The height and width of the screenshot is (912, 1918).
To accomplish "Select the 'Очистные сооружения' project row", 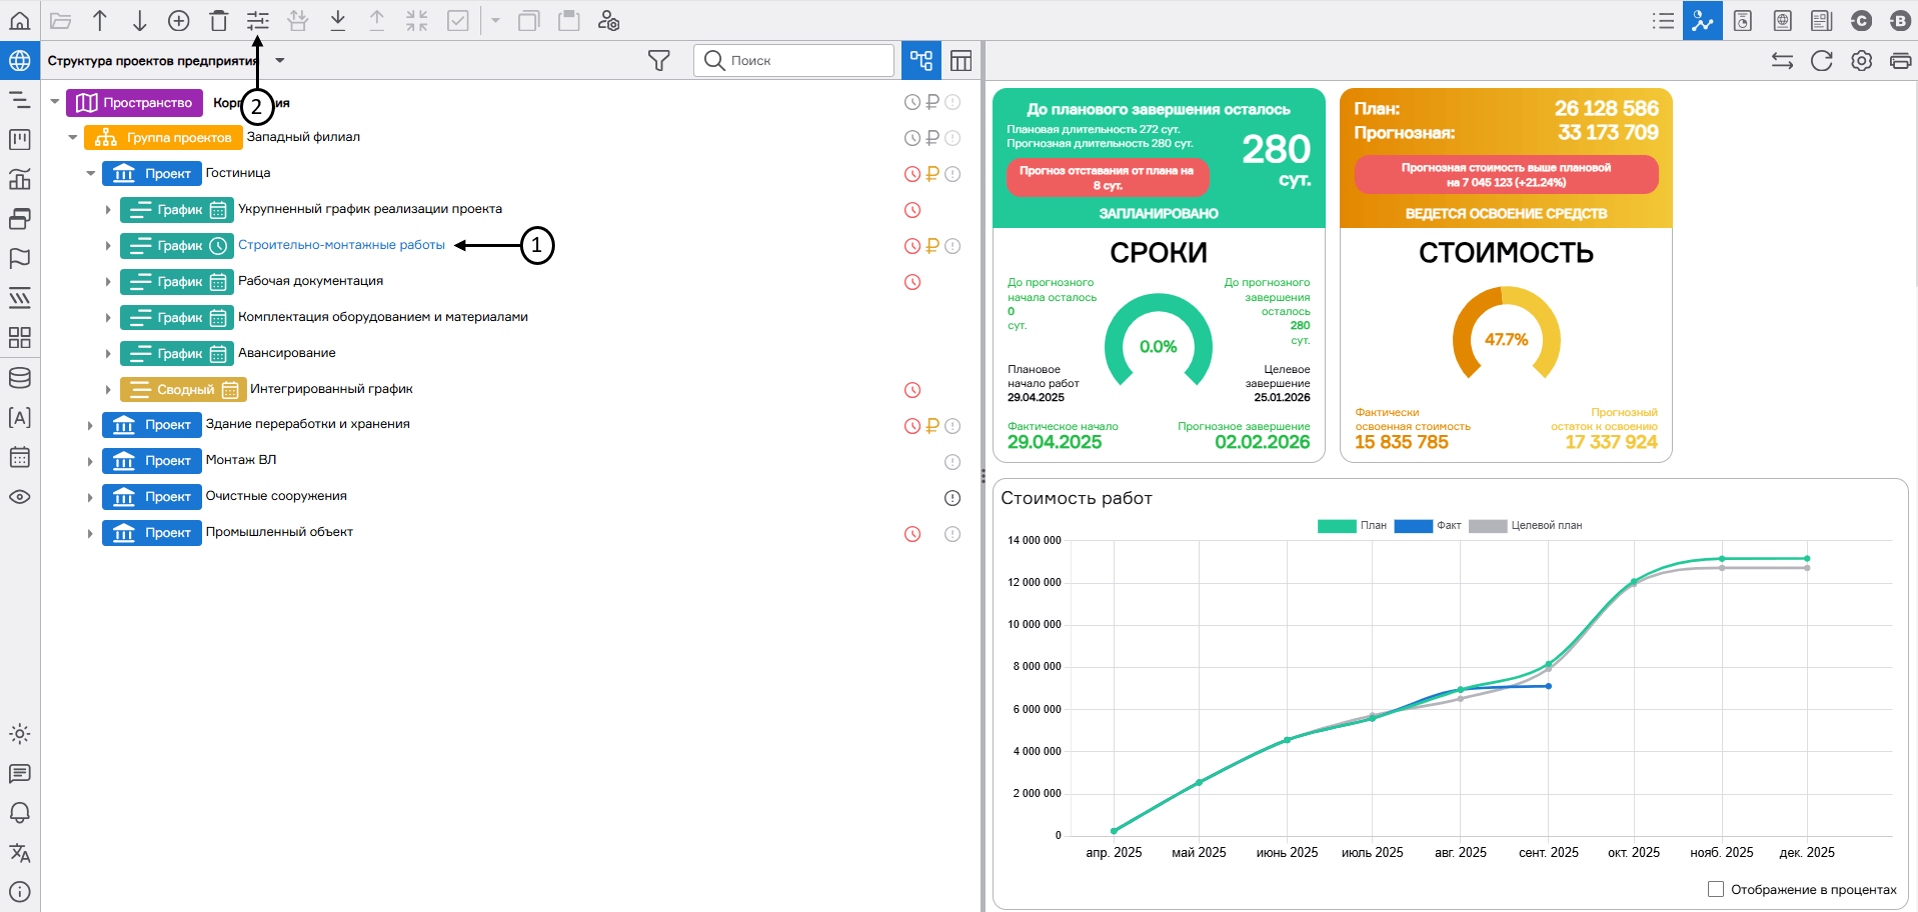I will (276, 496).
